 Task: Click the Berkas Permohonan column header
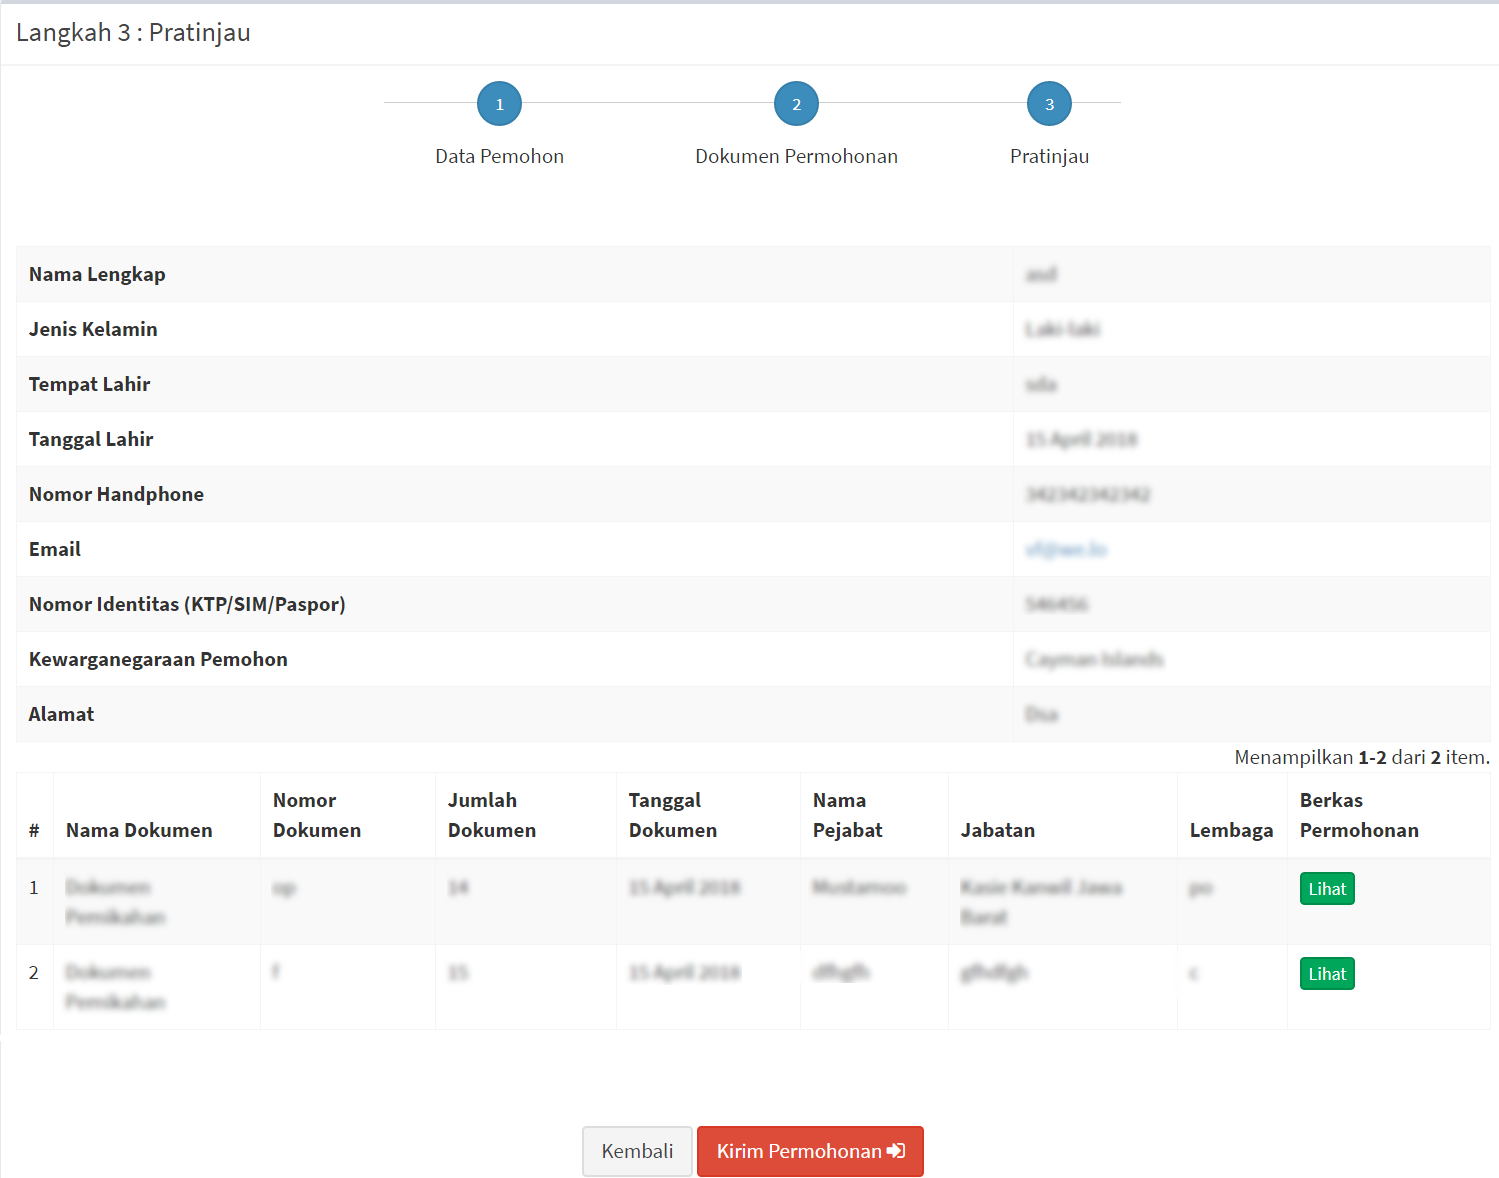tap(1358, 815)
